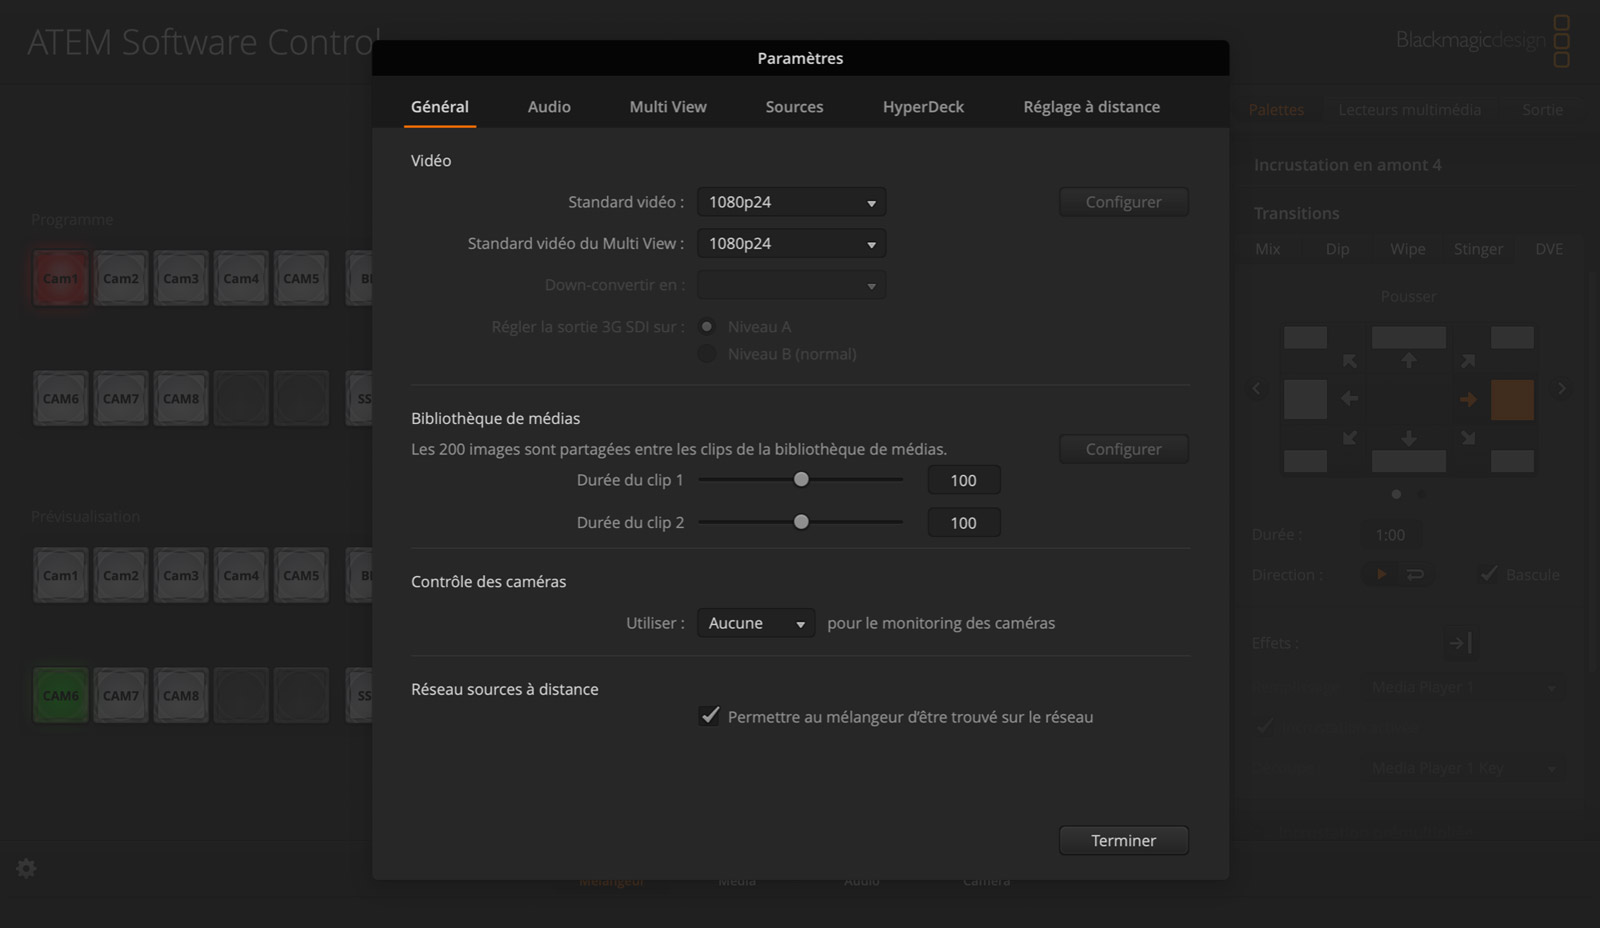Select CAM7 on the Programme bus
1600x928 pixels.
coord(121,398)
